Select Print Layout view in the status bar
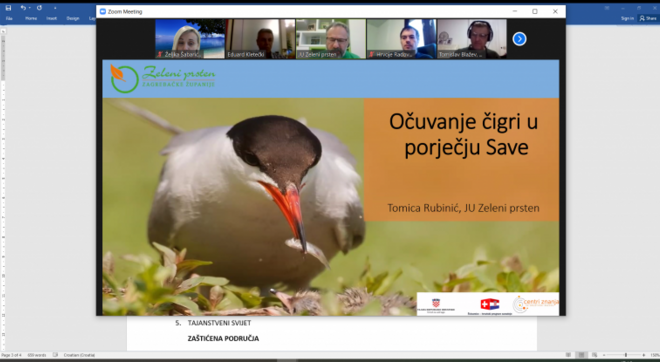This screenshot has height=362, width=660. pos(581,355)
